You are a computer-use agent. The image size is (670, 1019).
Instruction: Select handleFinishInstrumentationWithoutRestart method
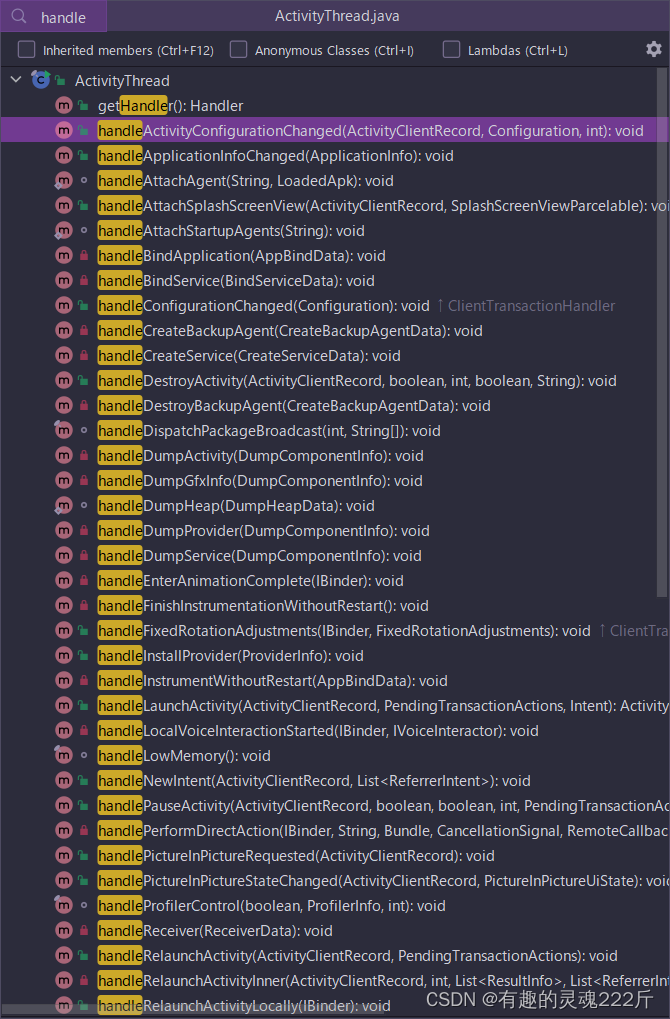coord(335,606)
